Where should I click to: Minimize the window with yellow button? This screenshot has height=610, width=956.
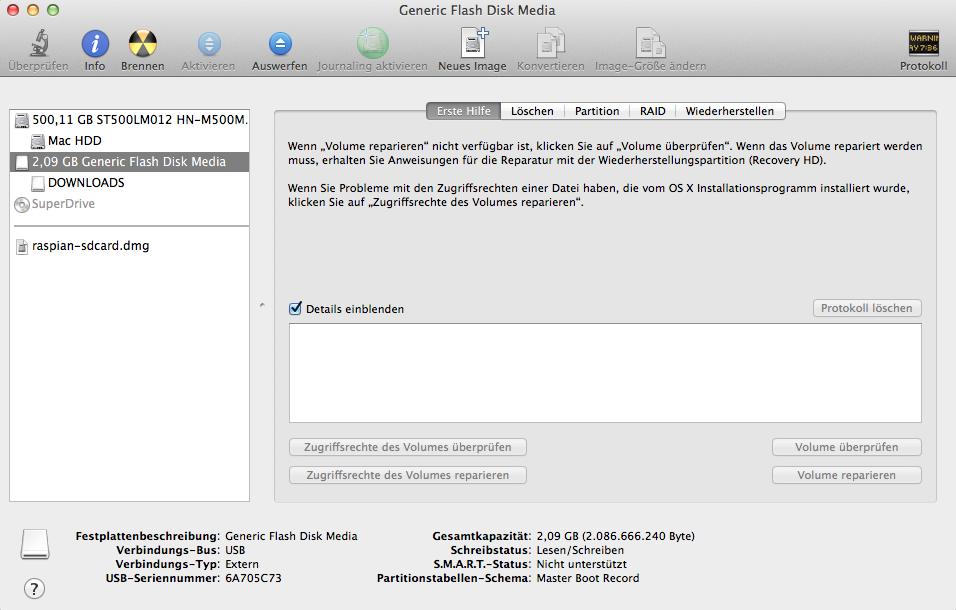(33, 10)
